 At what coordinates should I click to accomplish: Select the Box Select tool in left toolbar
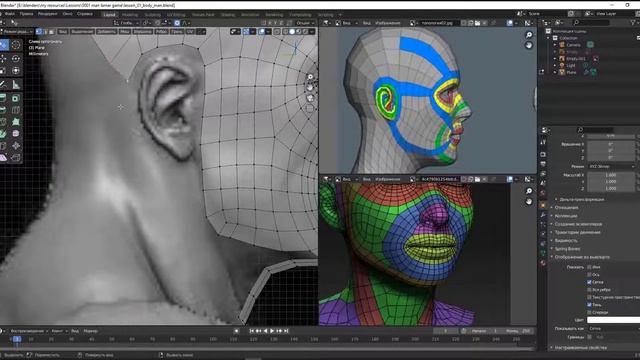click(3, 45)
